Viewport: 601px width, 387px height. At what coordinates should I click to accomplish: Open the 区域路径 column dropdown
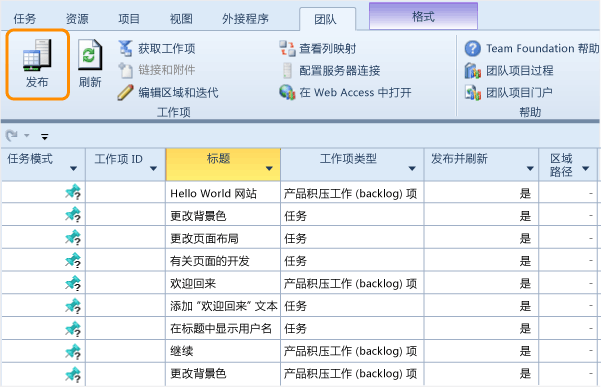point(585,169)
